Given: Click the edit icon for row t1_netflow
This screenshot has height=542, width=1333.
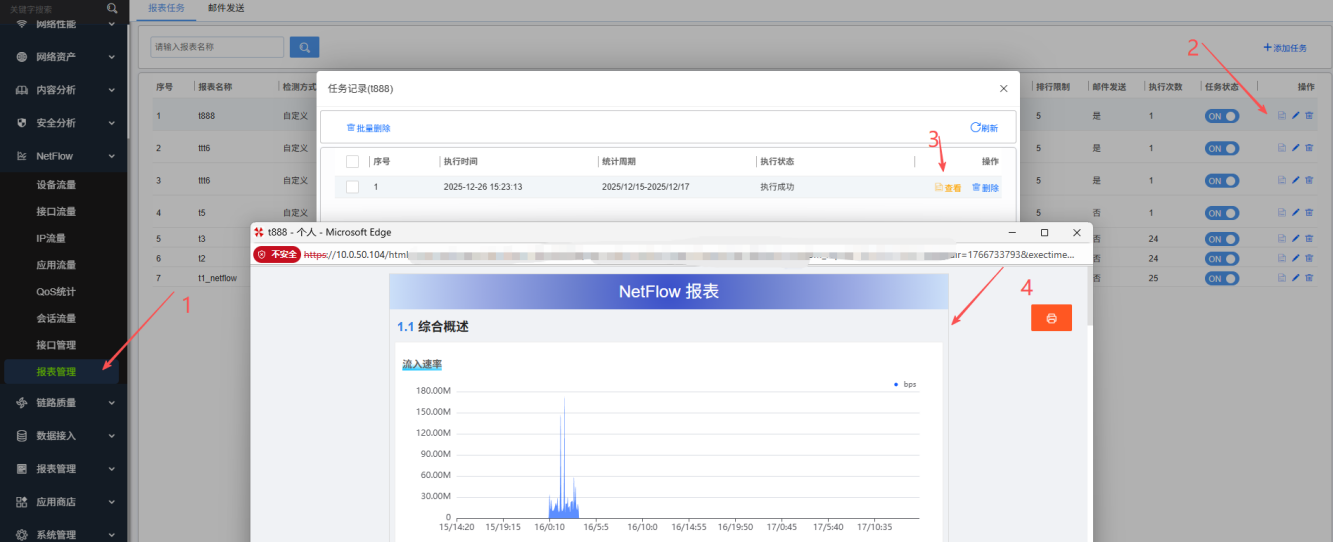Looking at the screenshot, I should [x=1295, y=278].
